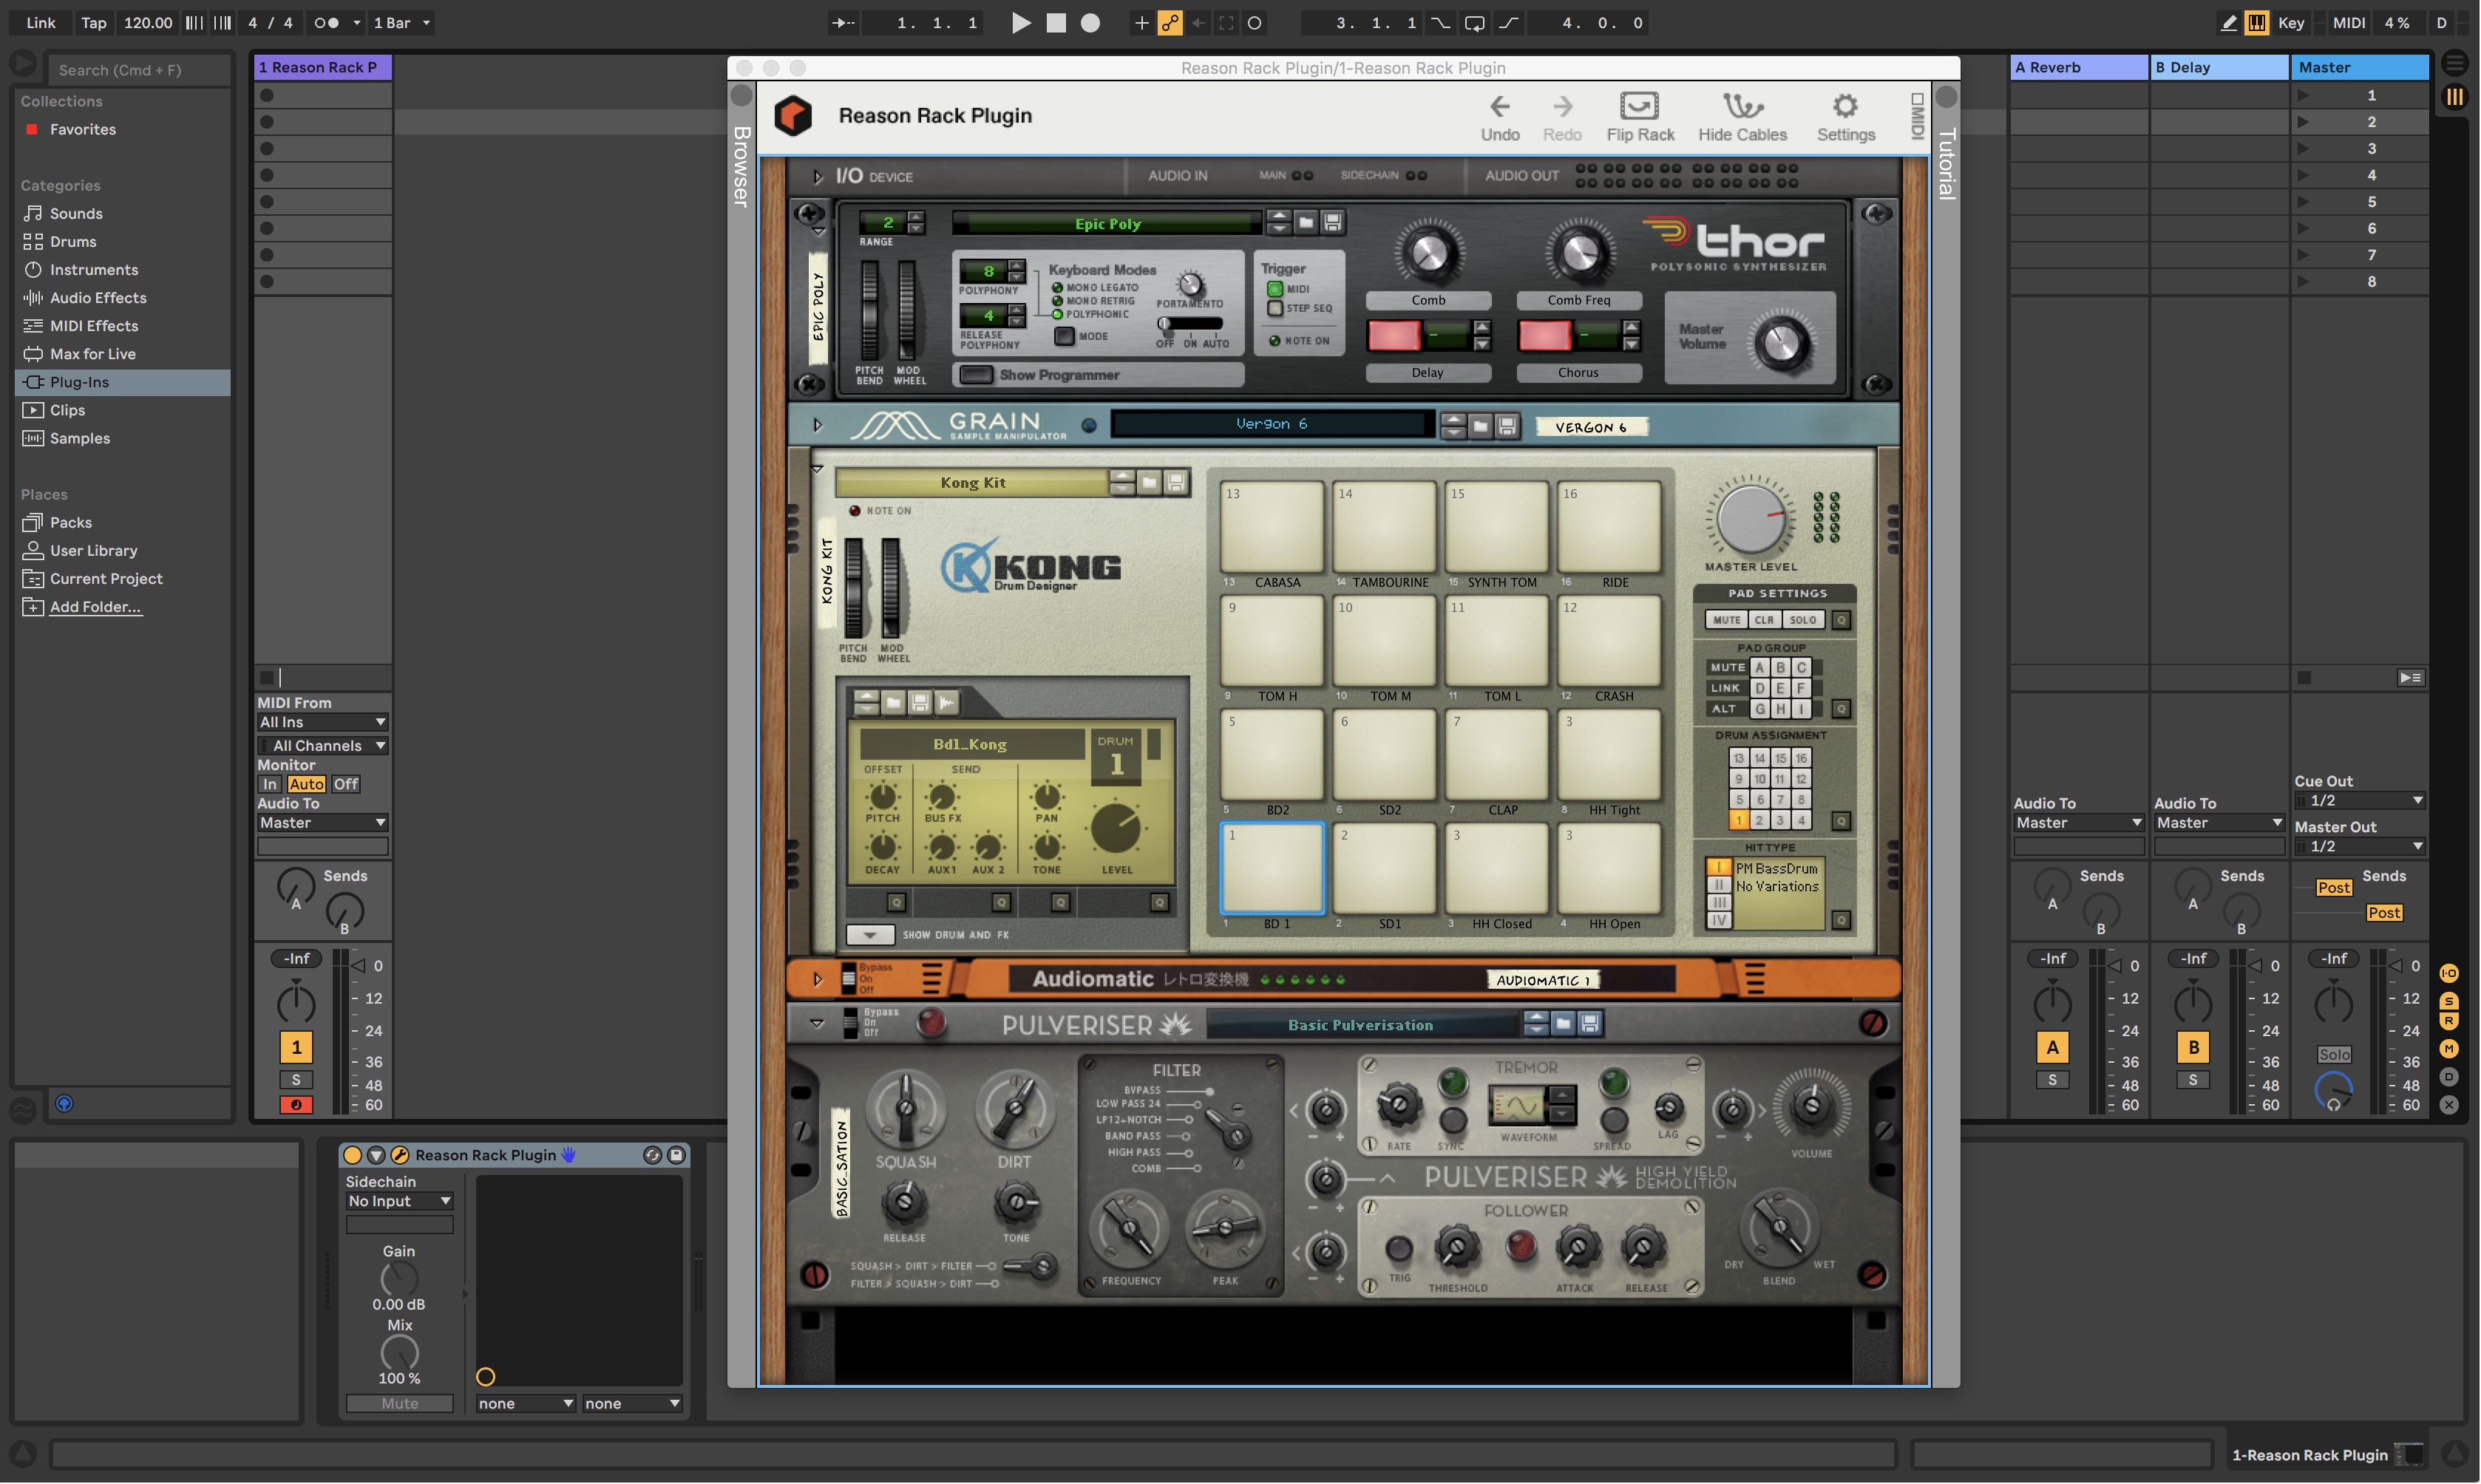2481x1484 pixels.
Task: Collapse the Kong device panel
Action: point(818,468)
